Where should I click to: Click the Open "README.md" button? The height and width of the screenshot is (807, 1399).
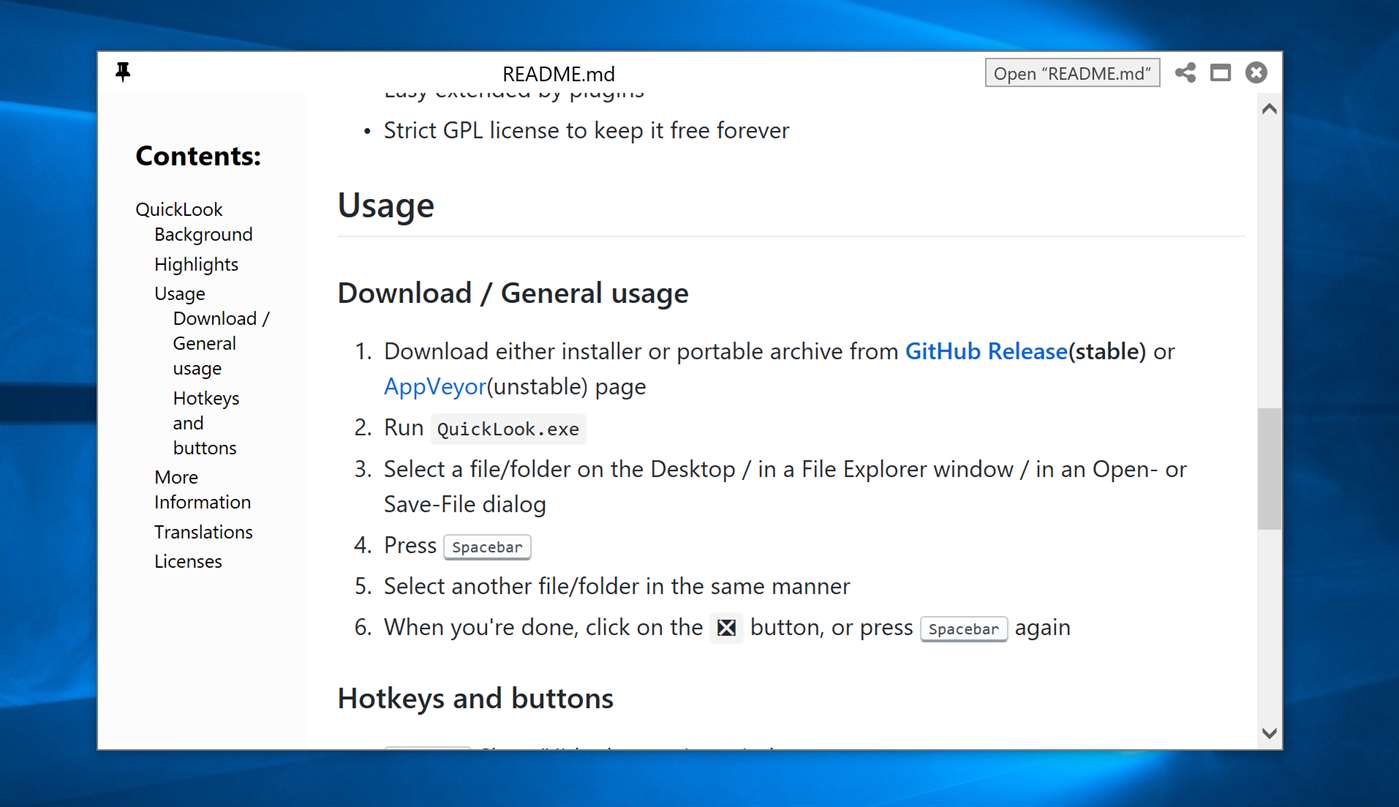point(1072,73)
